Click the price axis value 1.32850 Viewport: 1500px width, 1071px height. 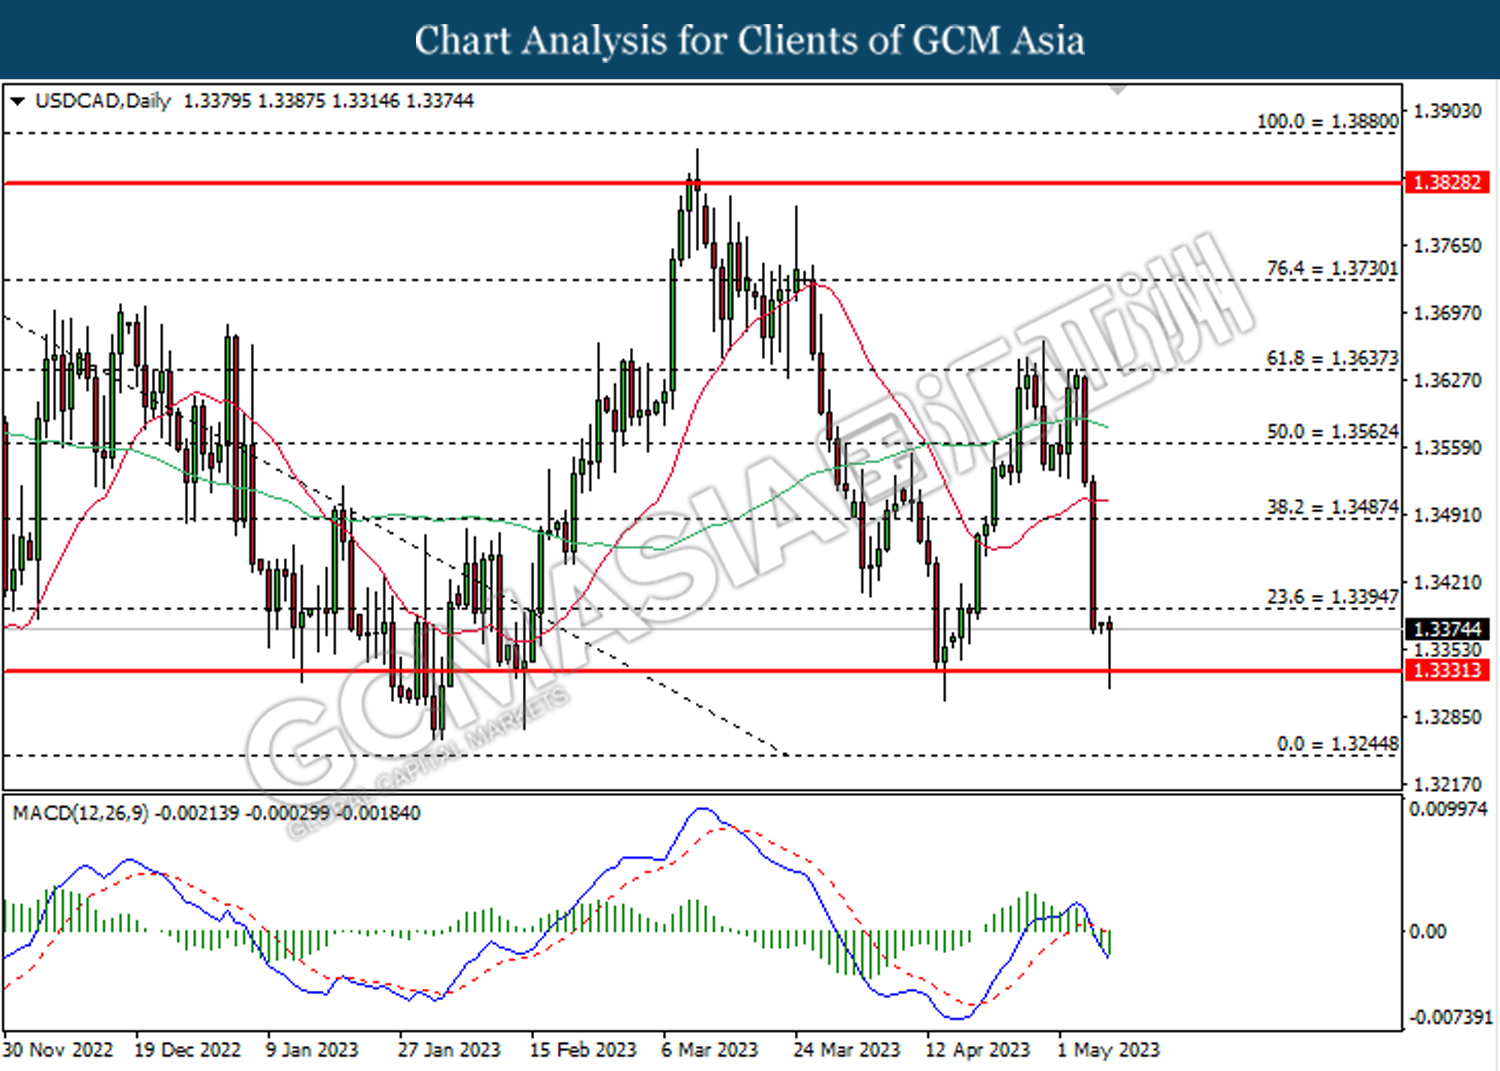click(1447, 717)
